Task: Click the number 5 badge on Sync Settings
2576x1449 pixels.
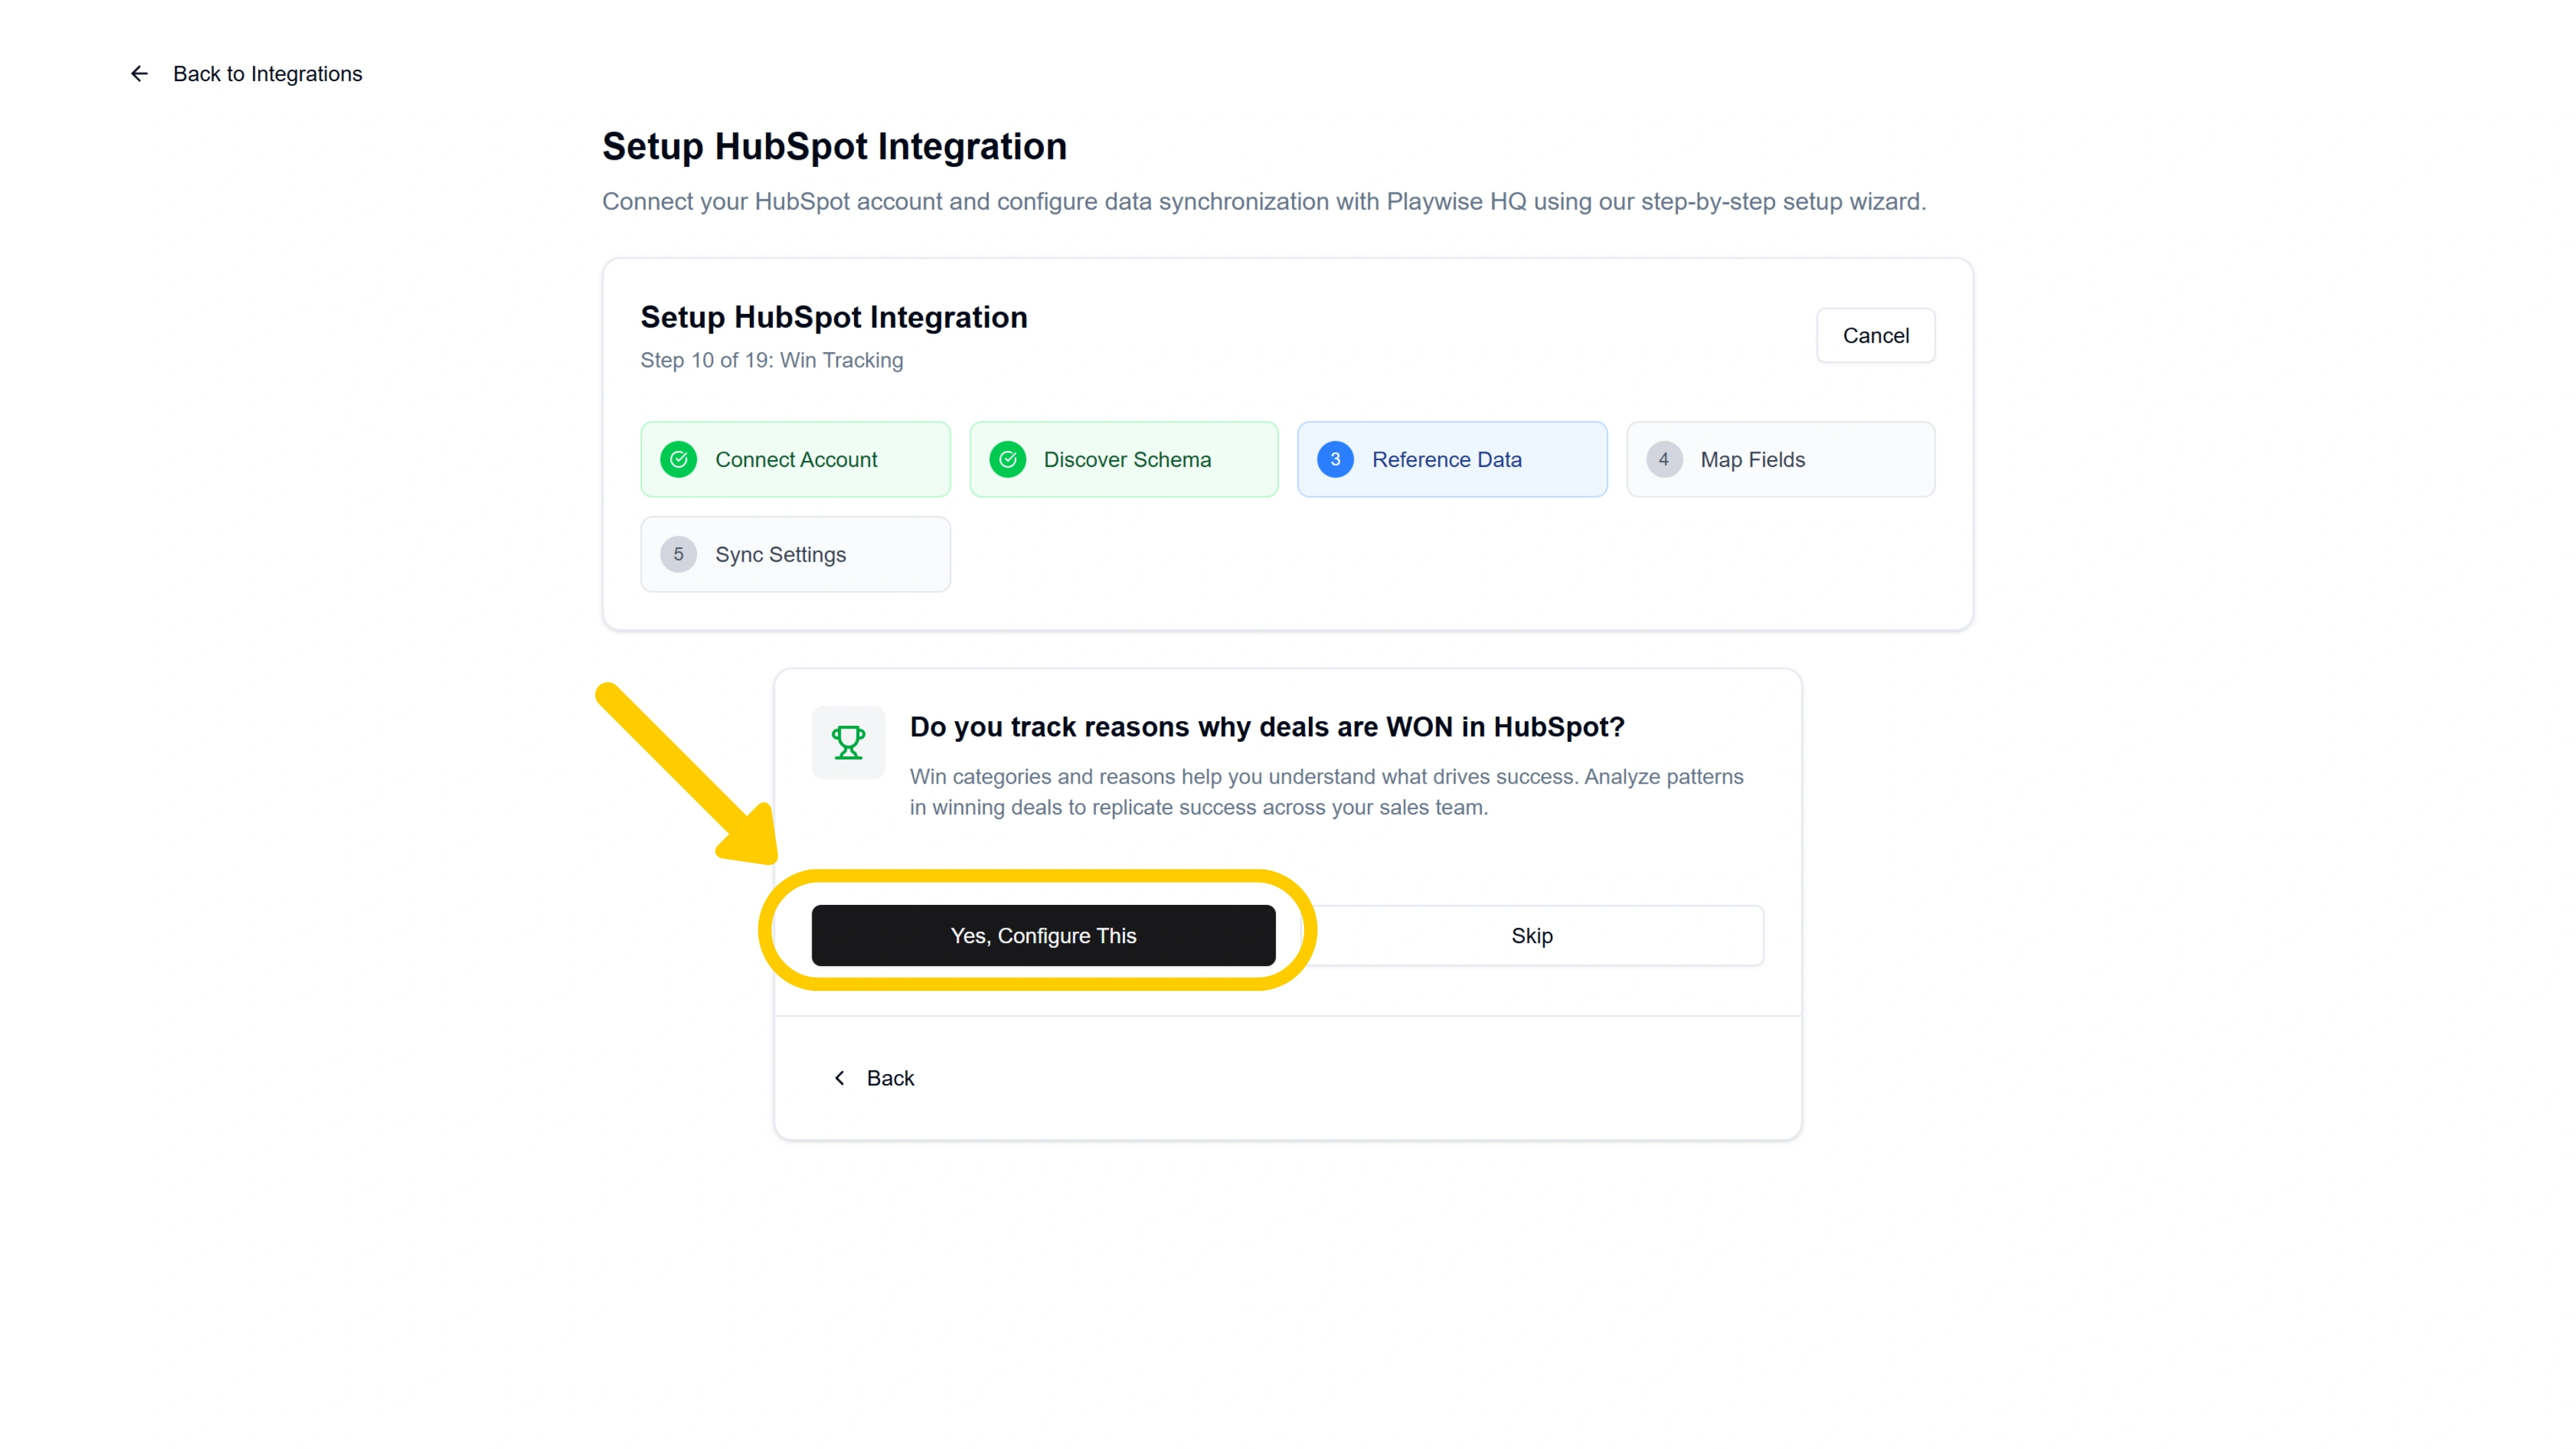Action: click(679, 554)
